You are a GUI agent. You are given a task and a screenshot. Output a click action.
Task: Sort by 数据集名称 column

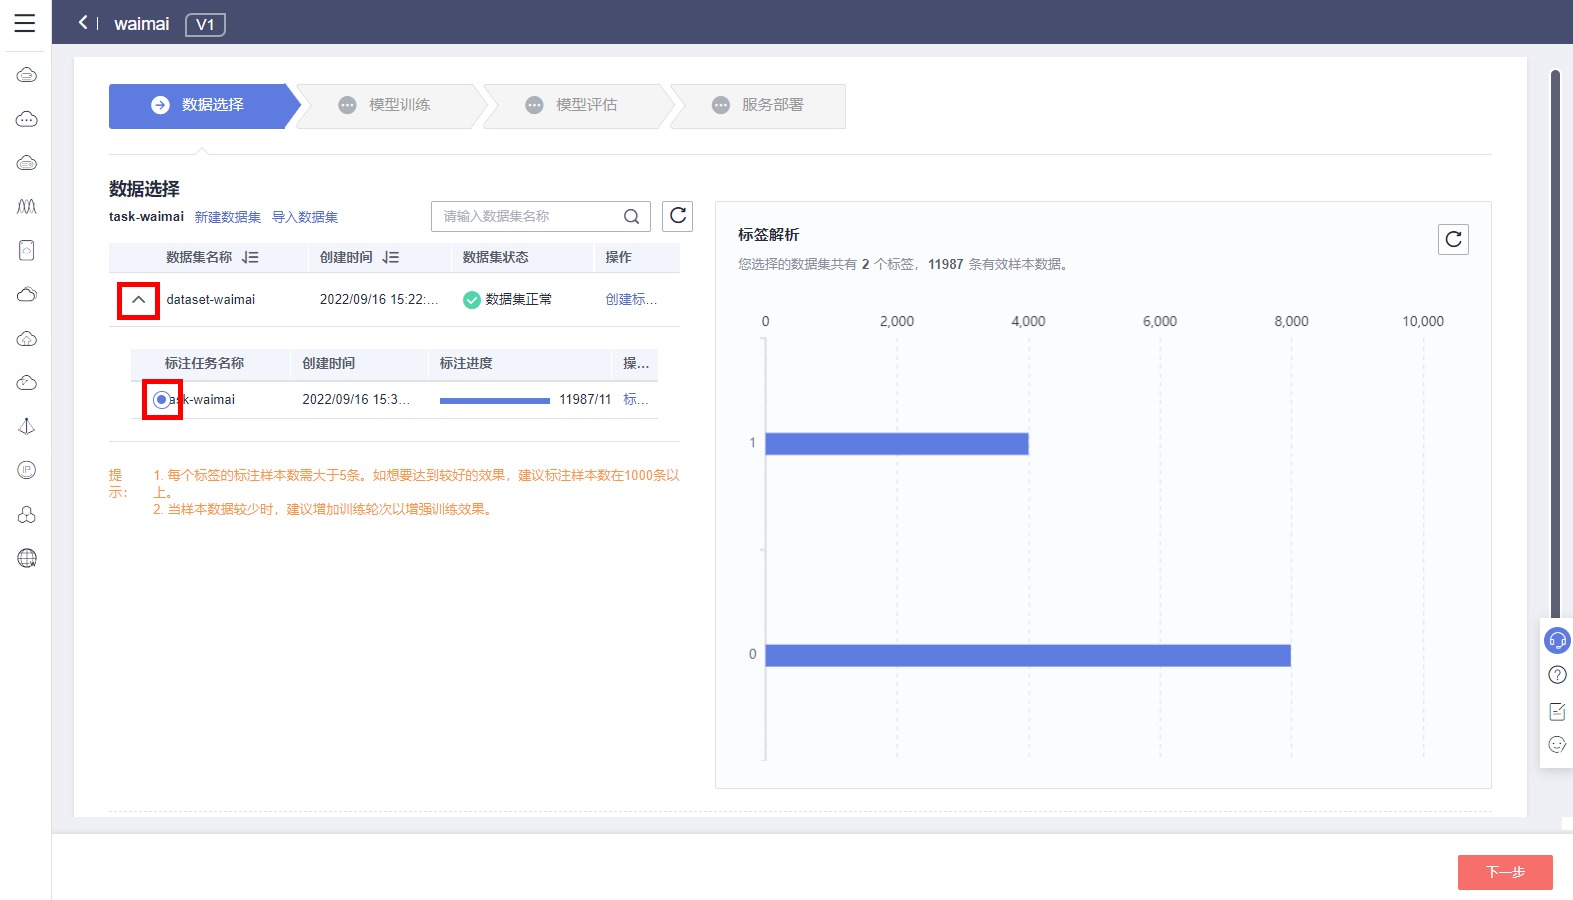250,258
